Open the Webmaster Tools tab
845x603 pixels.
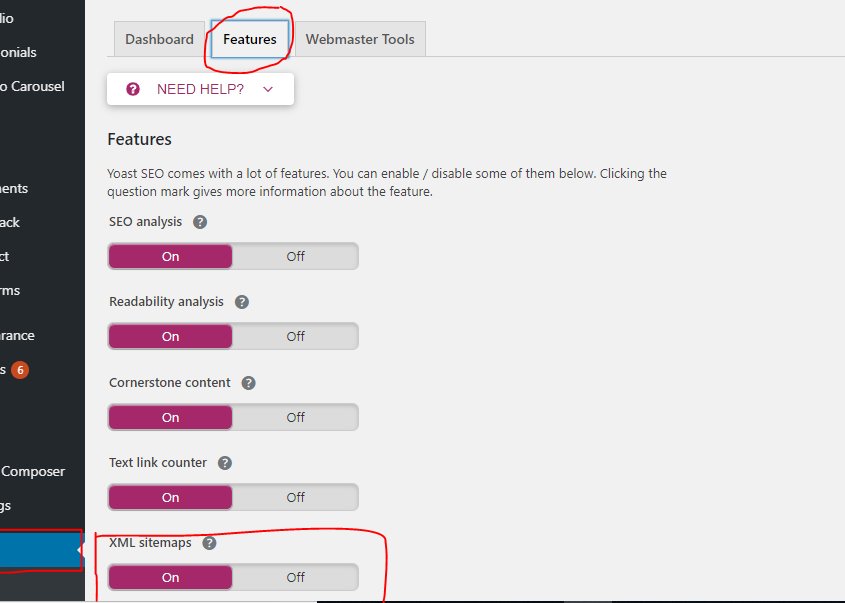pyautogui.click(x=360, y=38)
